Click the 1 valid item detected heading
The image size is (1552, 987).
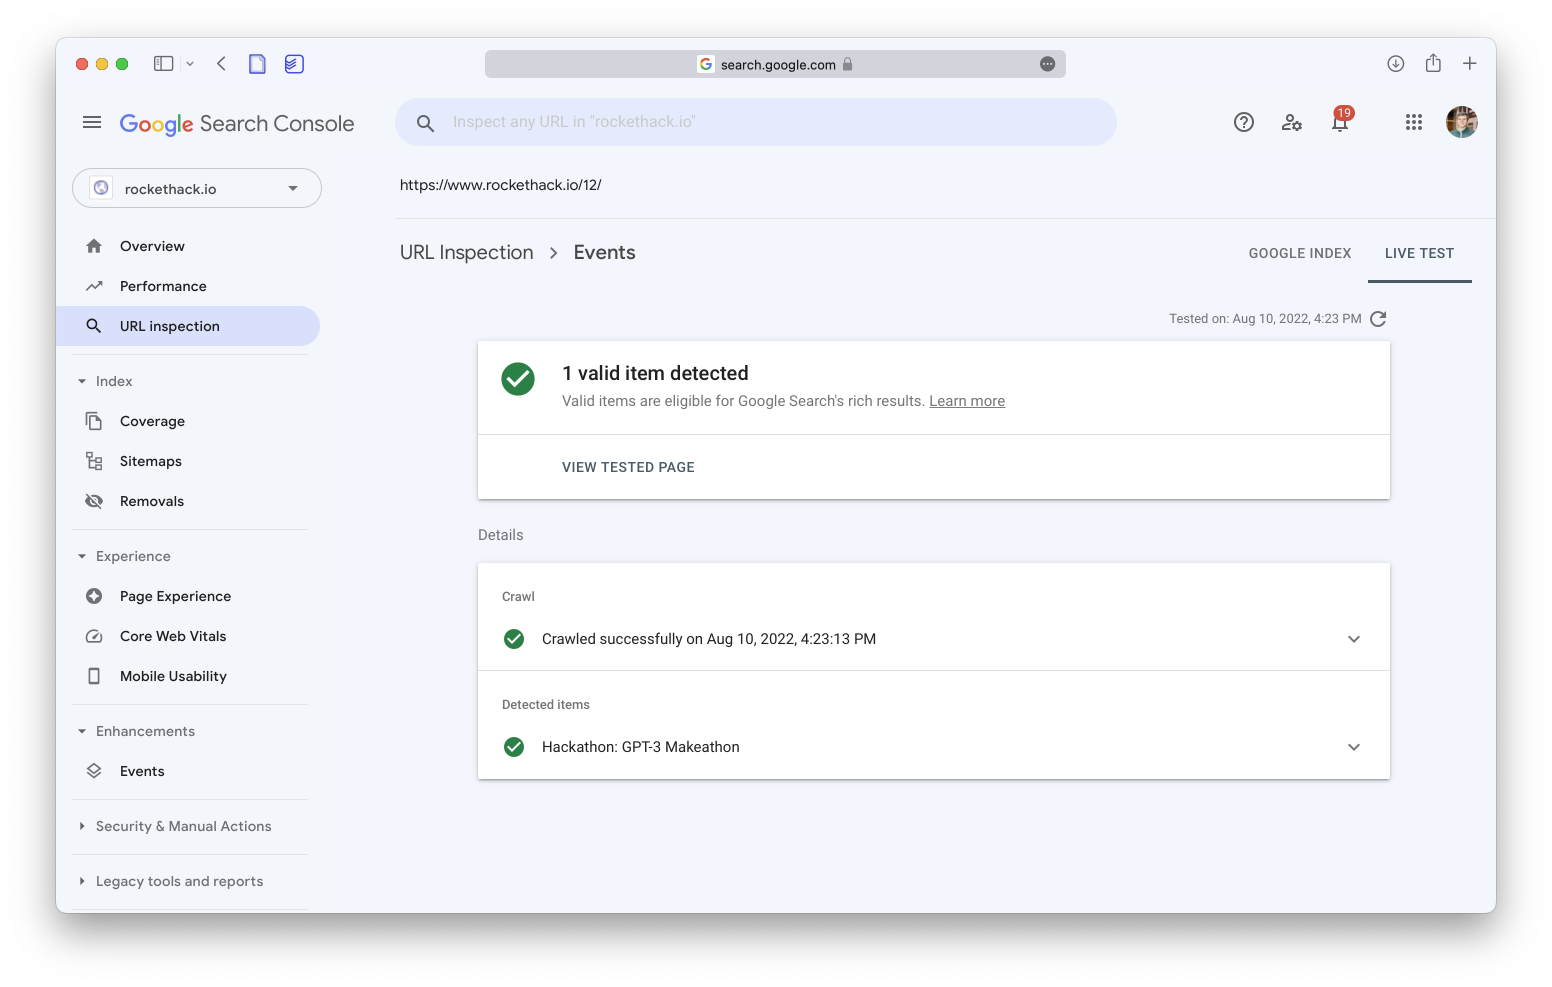pyautogui.click(x=655, y=373)
